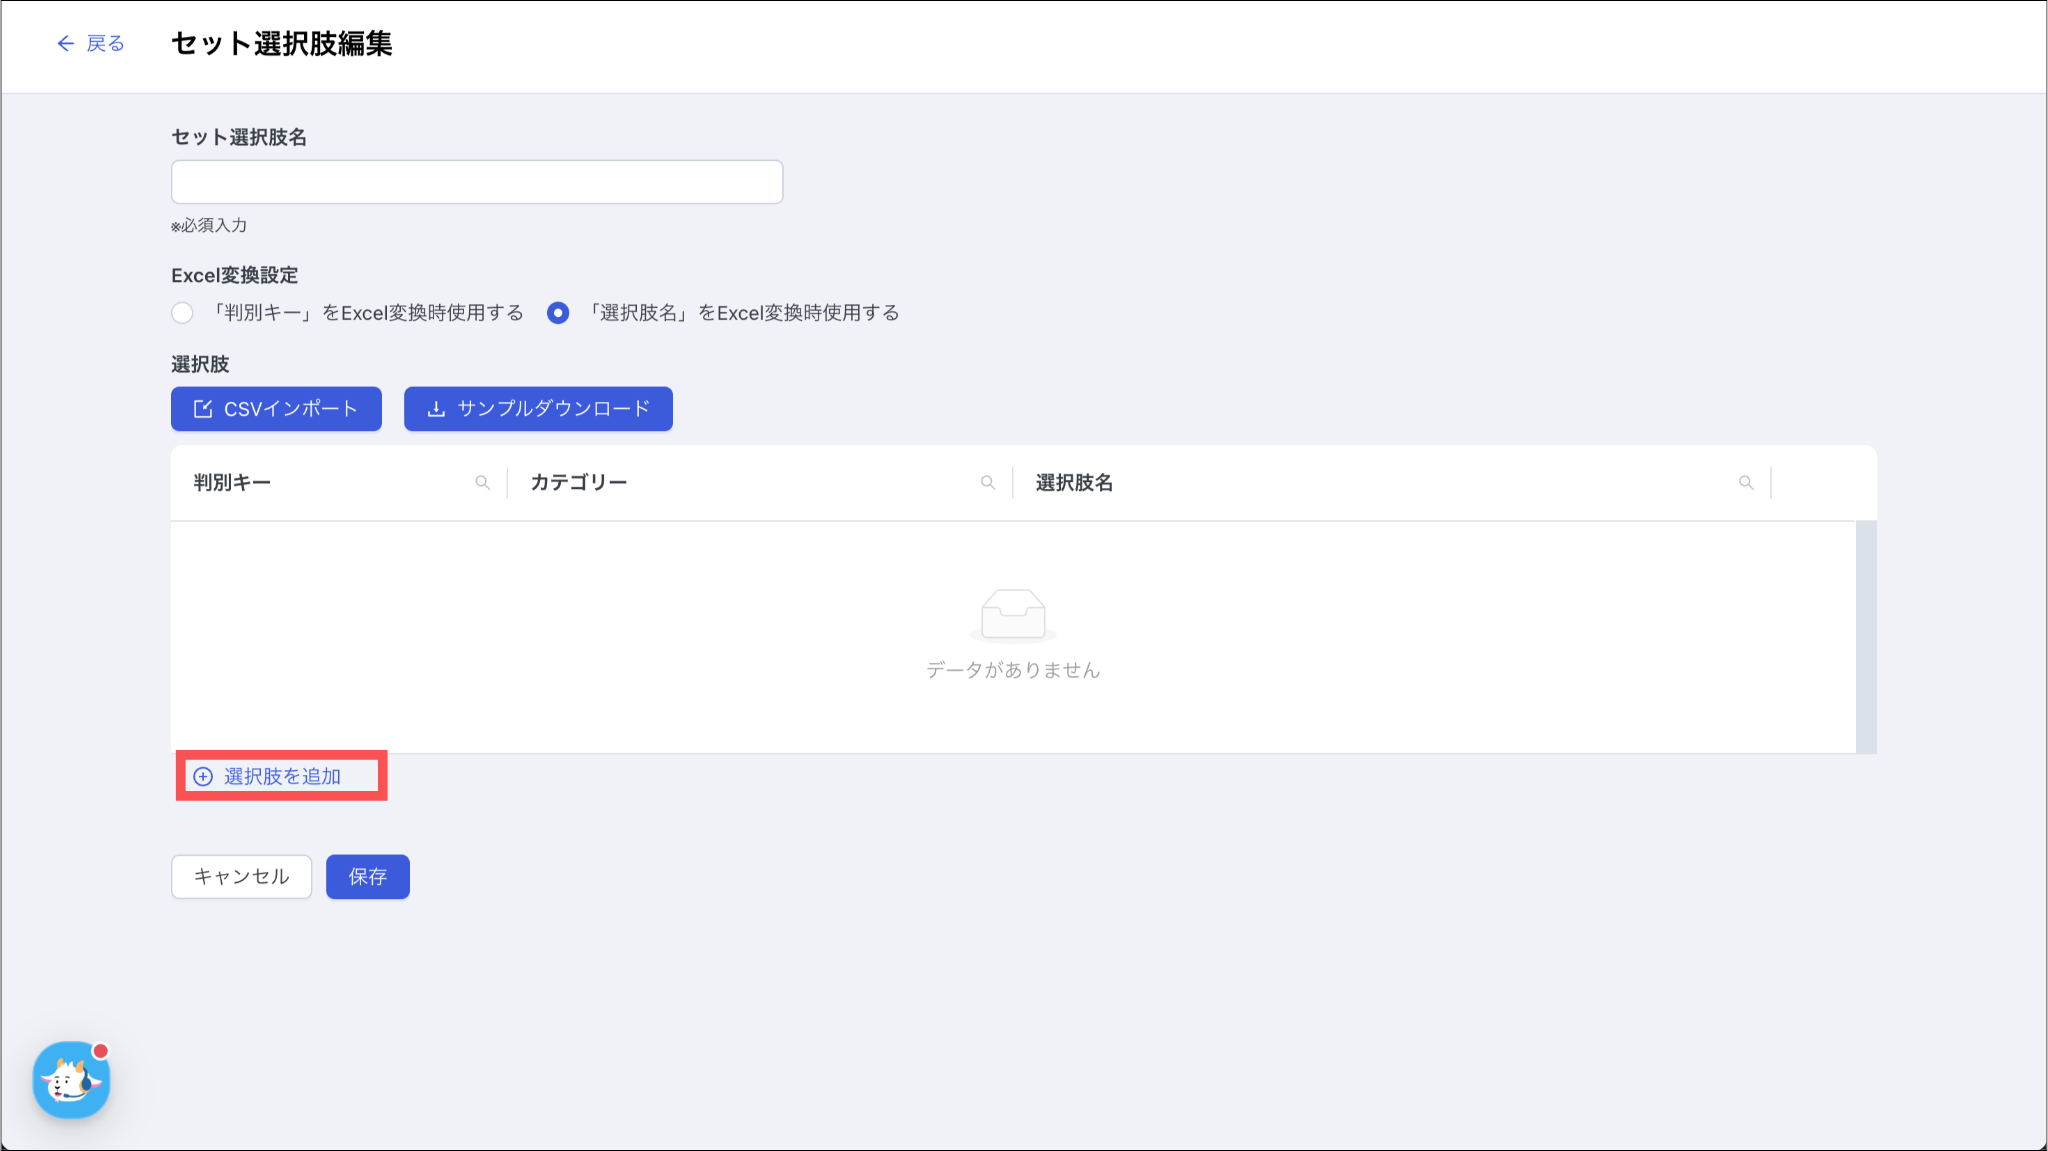Open the search icon in the 判別キー column

pyautogui.click(x=482, y=483)
